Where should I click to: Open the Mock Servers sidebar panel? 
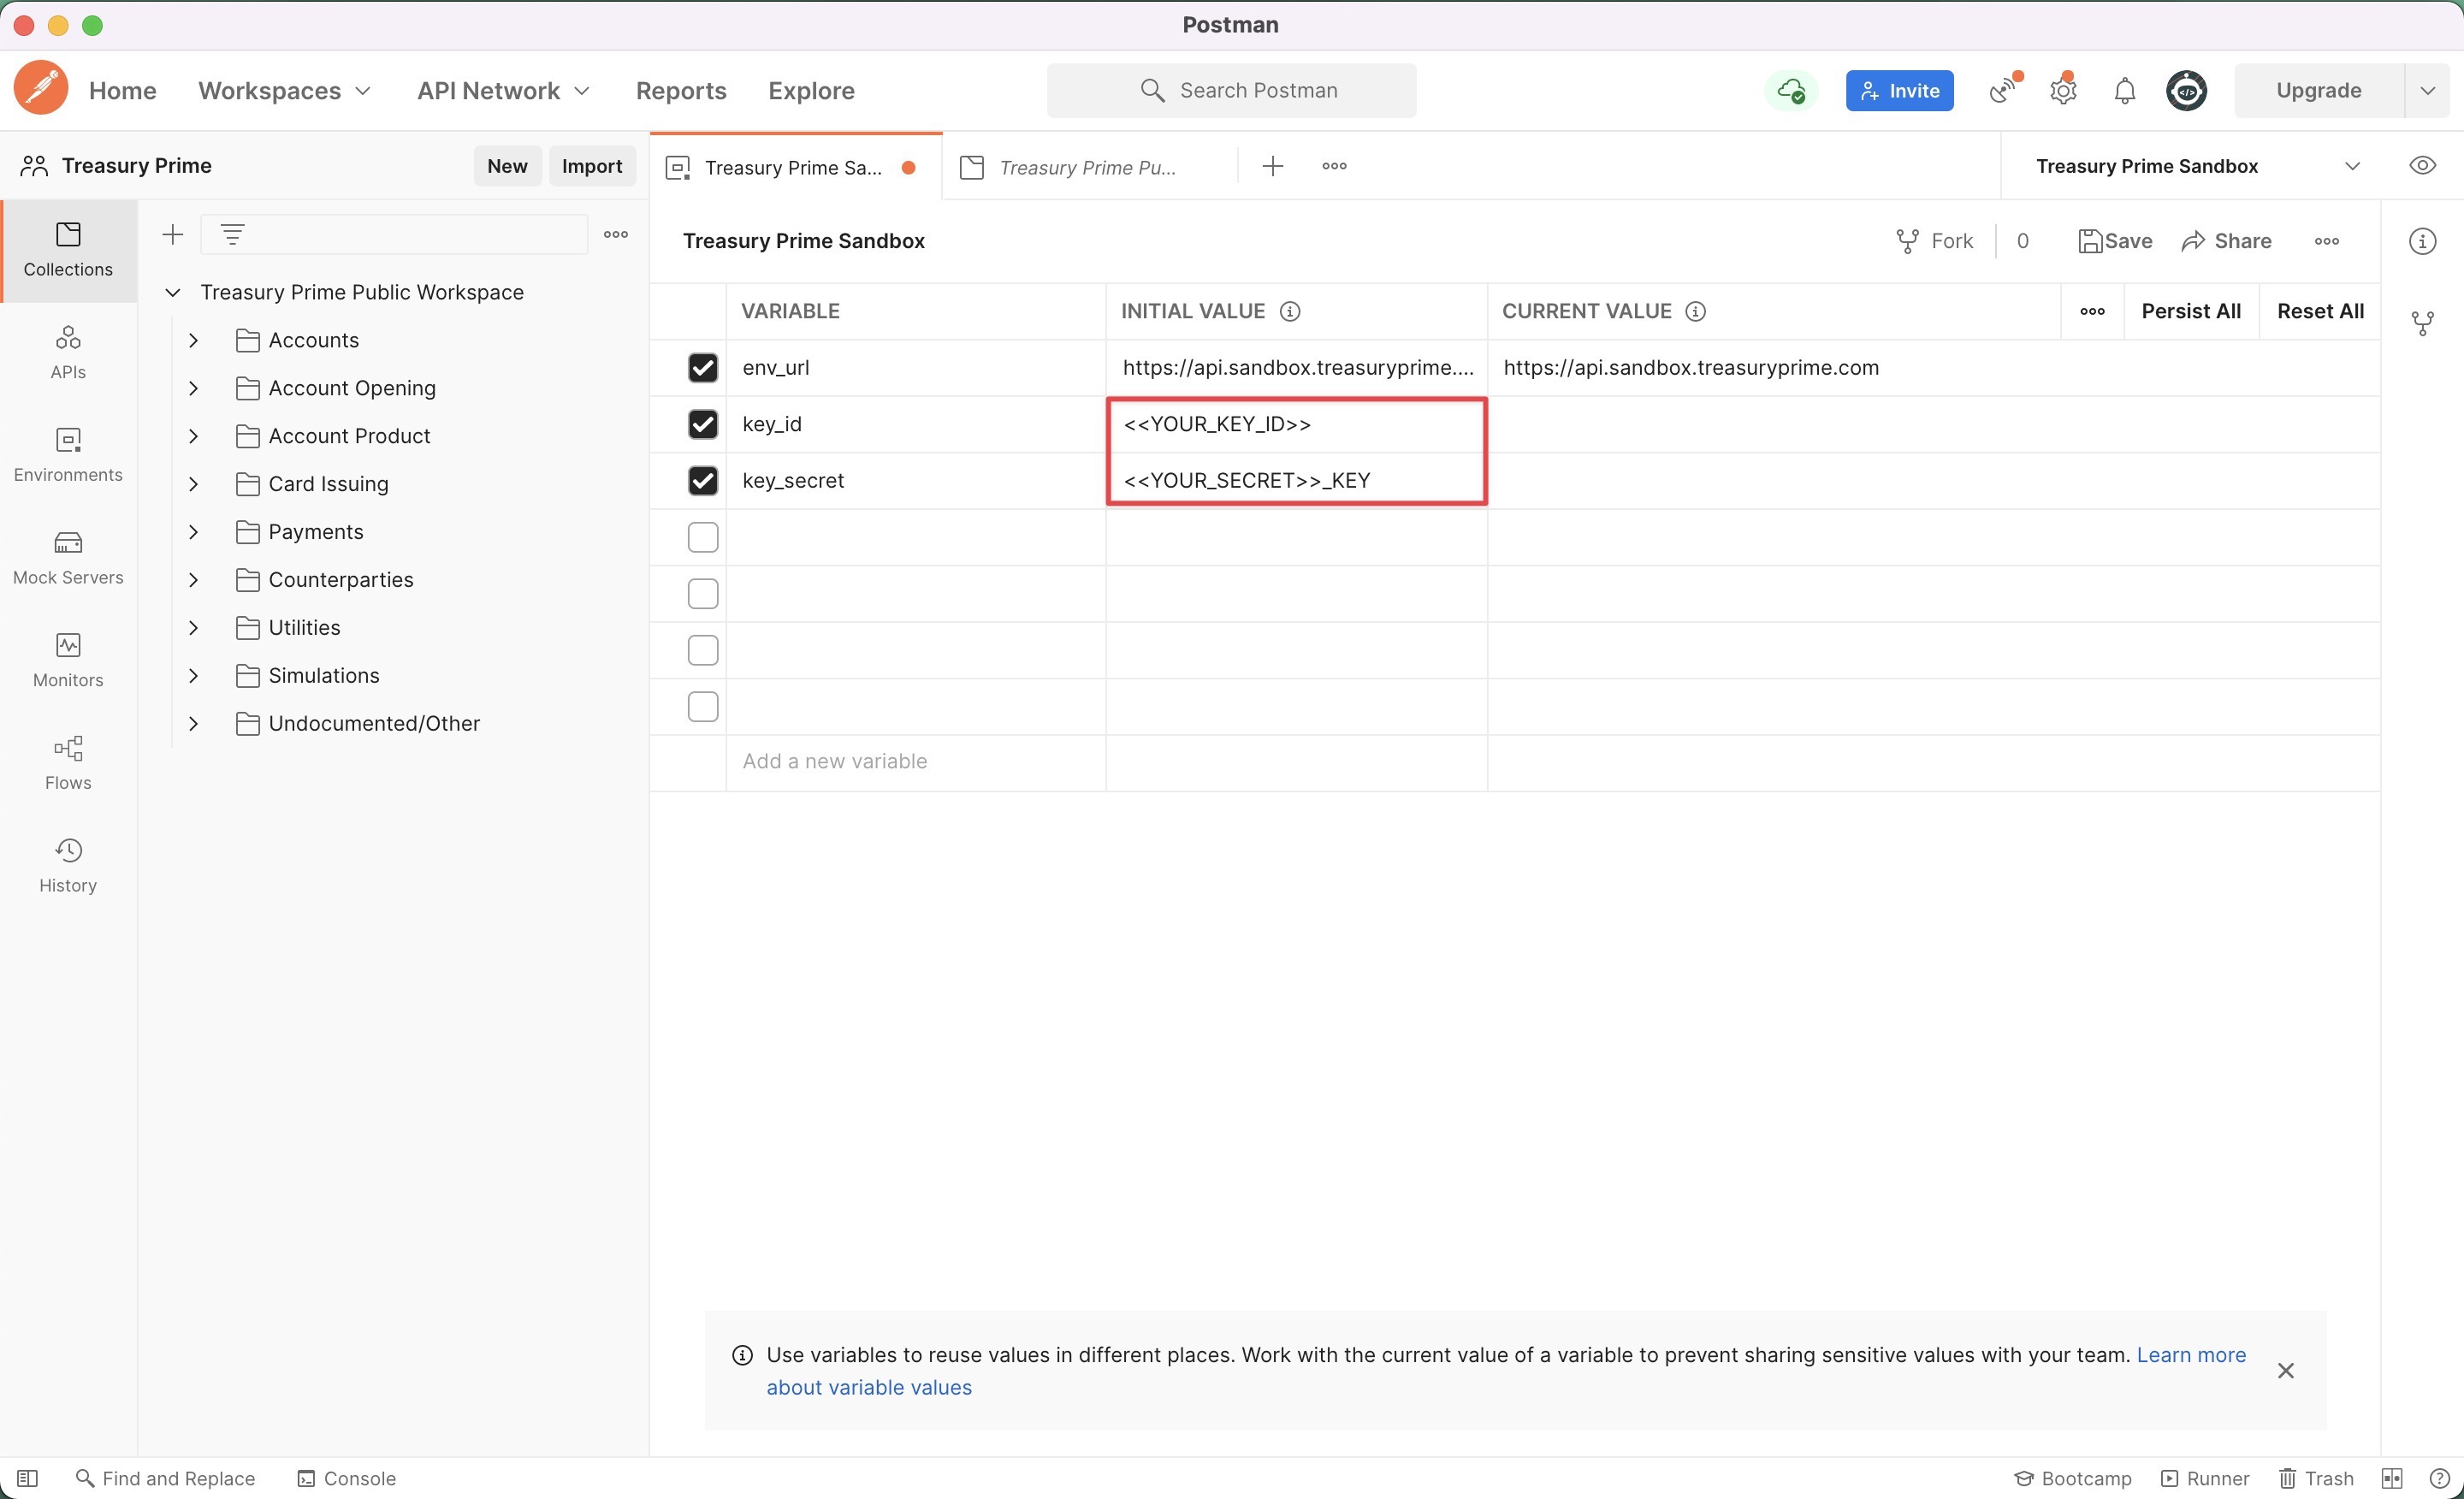pos(68,557)
